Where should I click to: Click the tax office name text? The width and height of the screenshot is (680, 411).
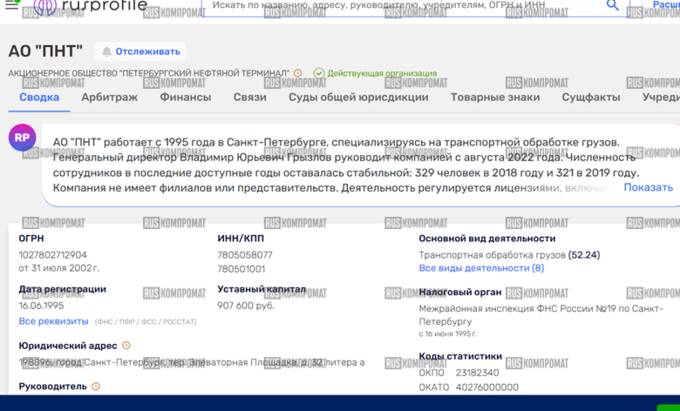coord(541,315)
